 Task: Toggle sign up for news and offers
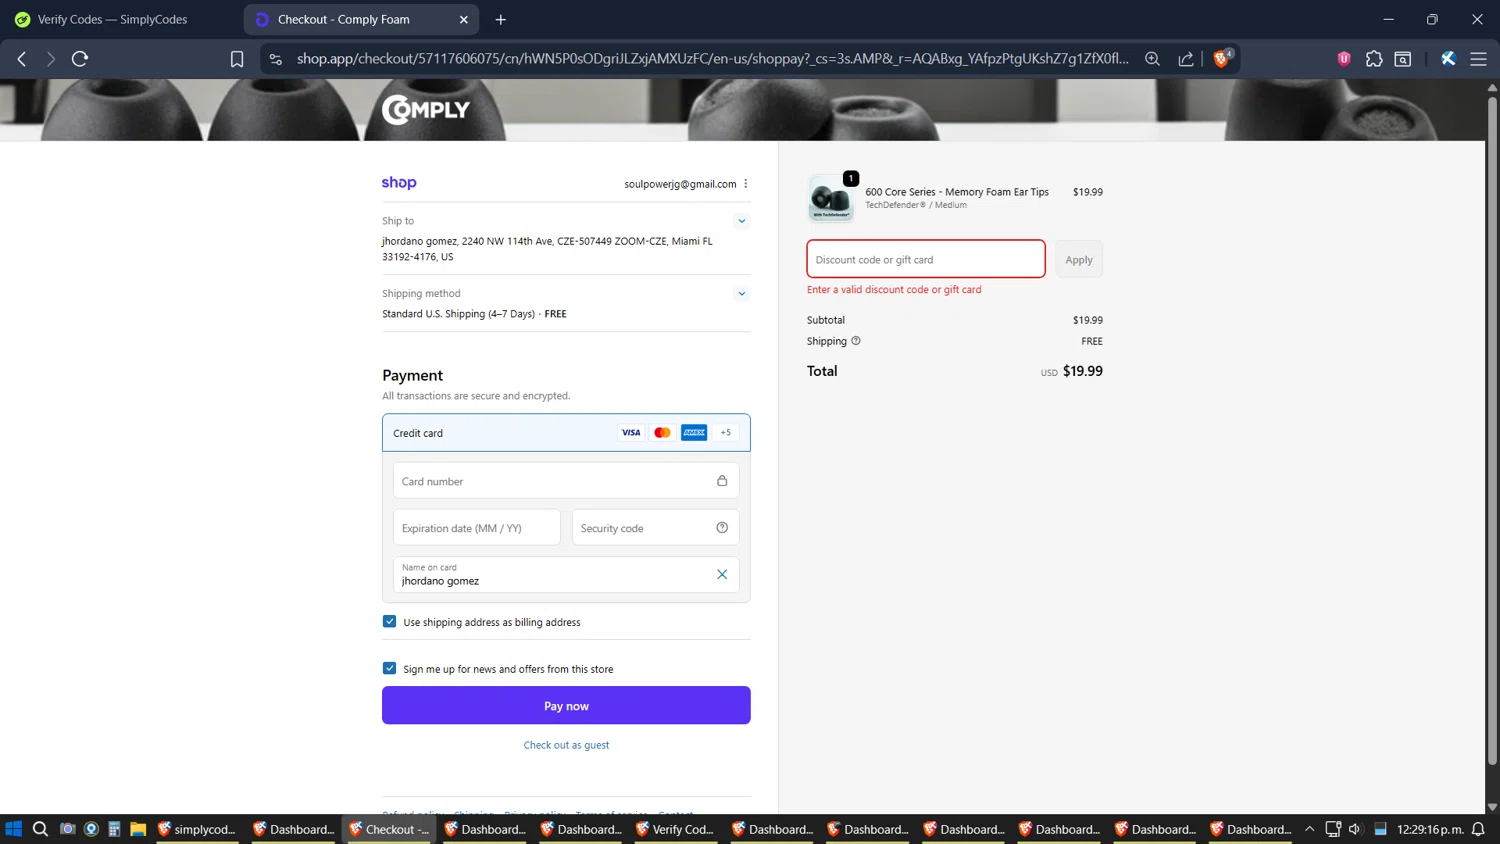(x=390, y=669)
